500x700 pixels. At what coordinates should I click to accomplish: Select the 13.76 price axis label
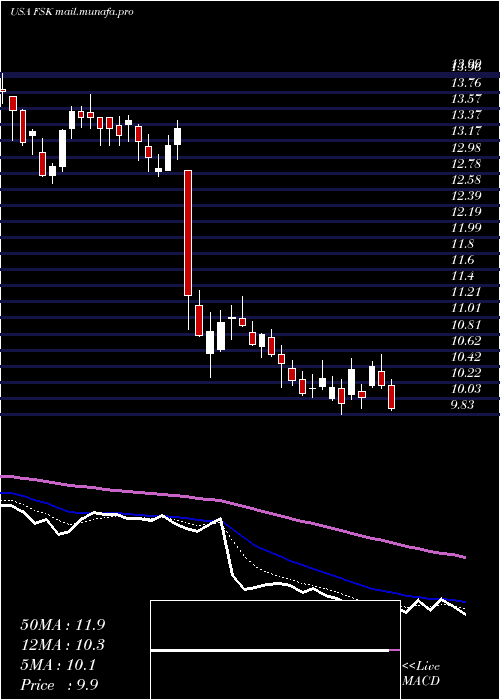click(466, 83)
